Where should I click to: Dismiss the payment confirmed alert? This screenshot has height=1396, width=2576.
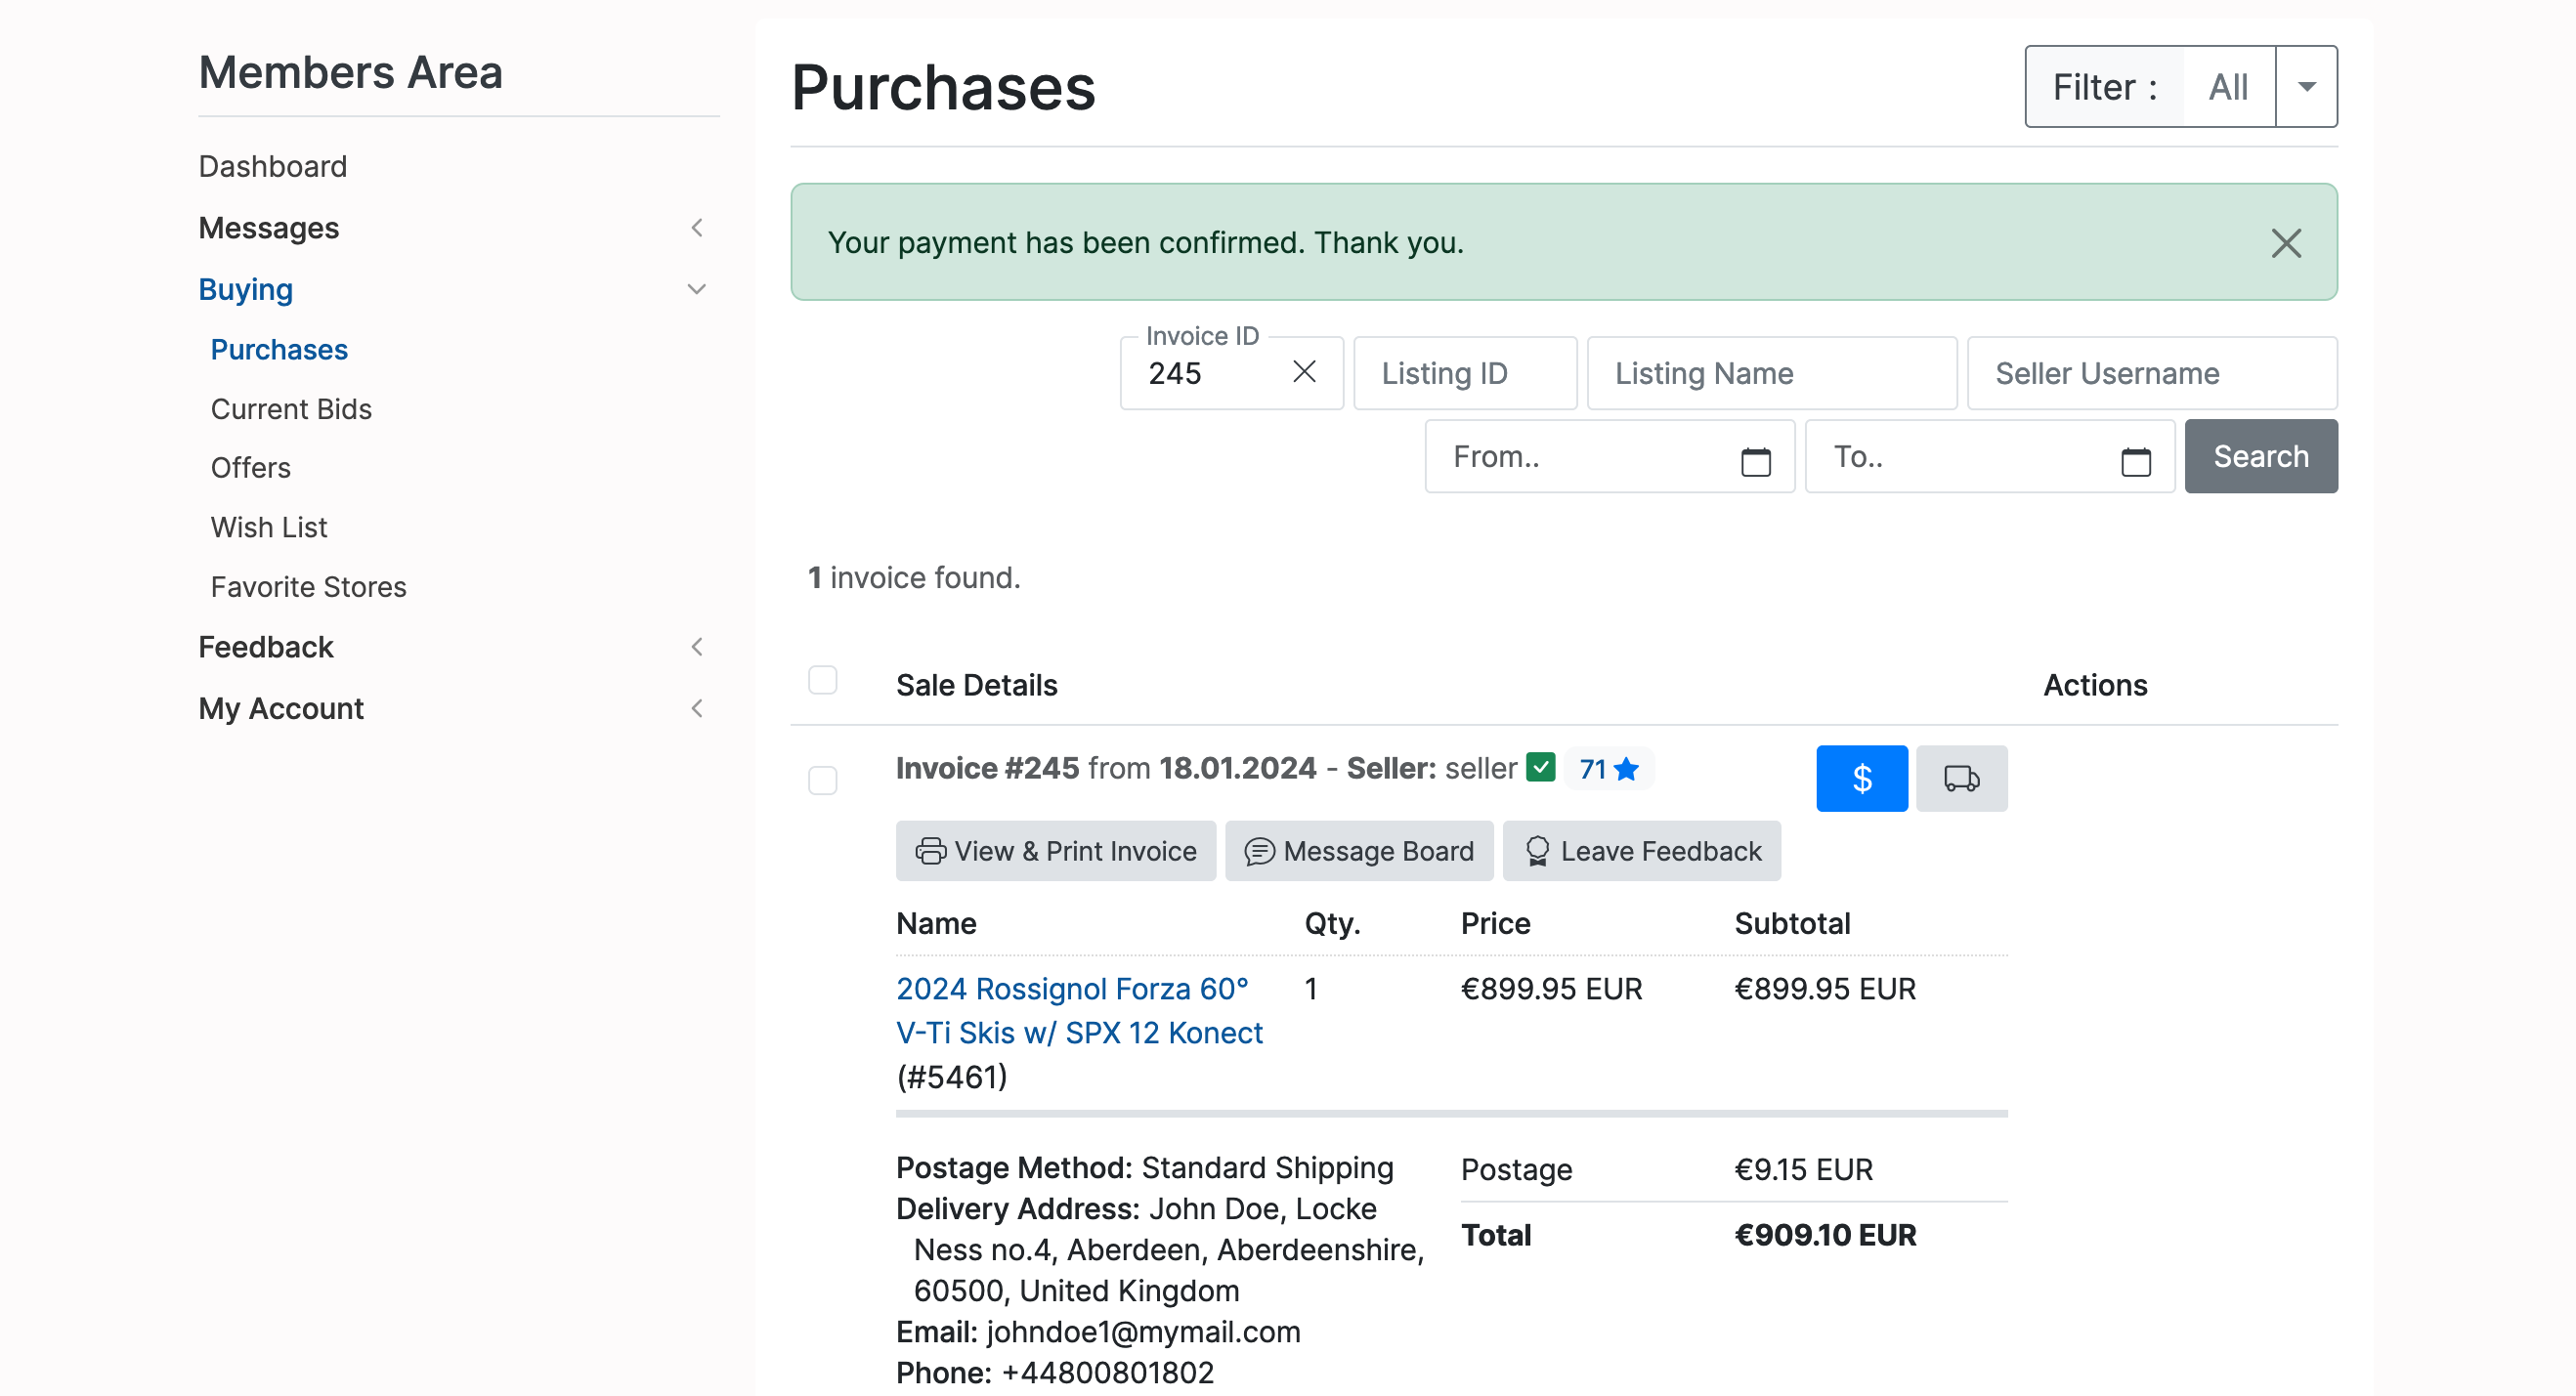point(2285,243)
